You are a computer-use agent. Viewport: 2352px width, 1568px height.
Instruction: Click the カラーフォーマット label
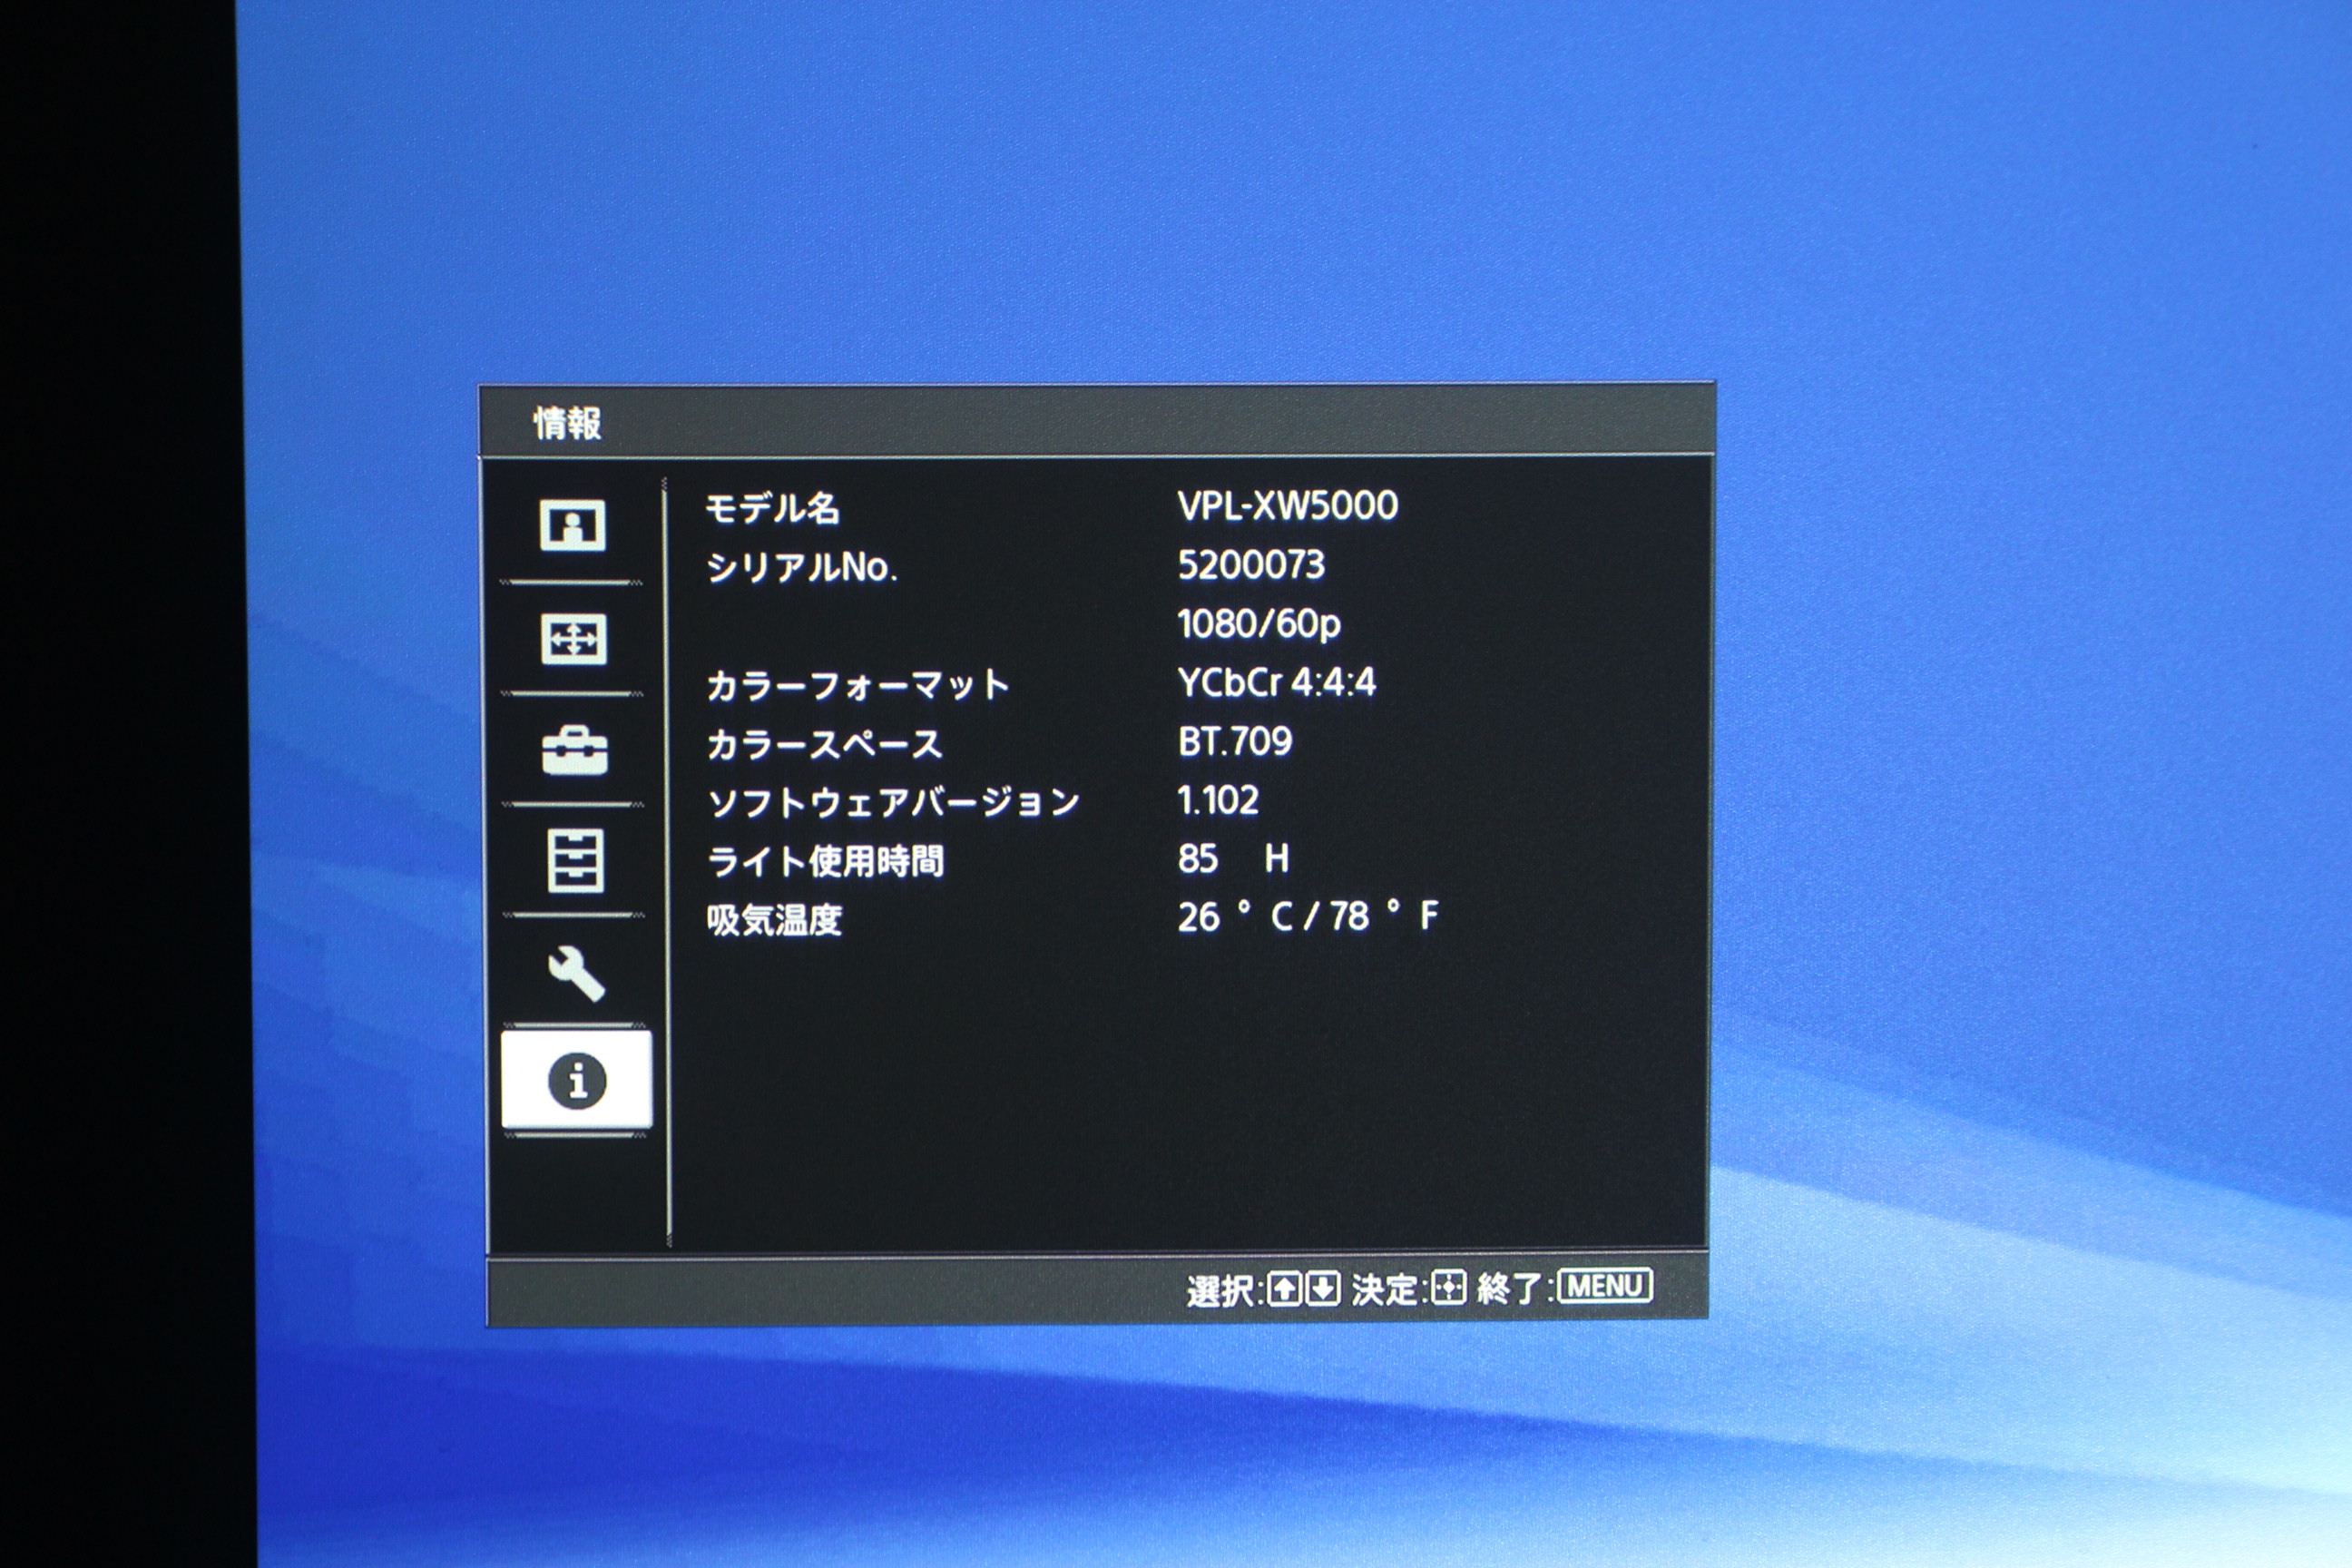[858, 686]
